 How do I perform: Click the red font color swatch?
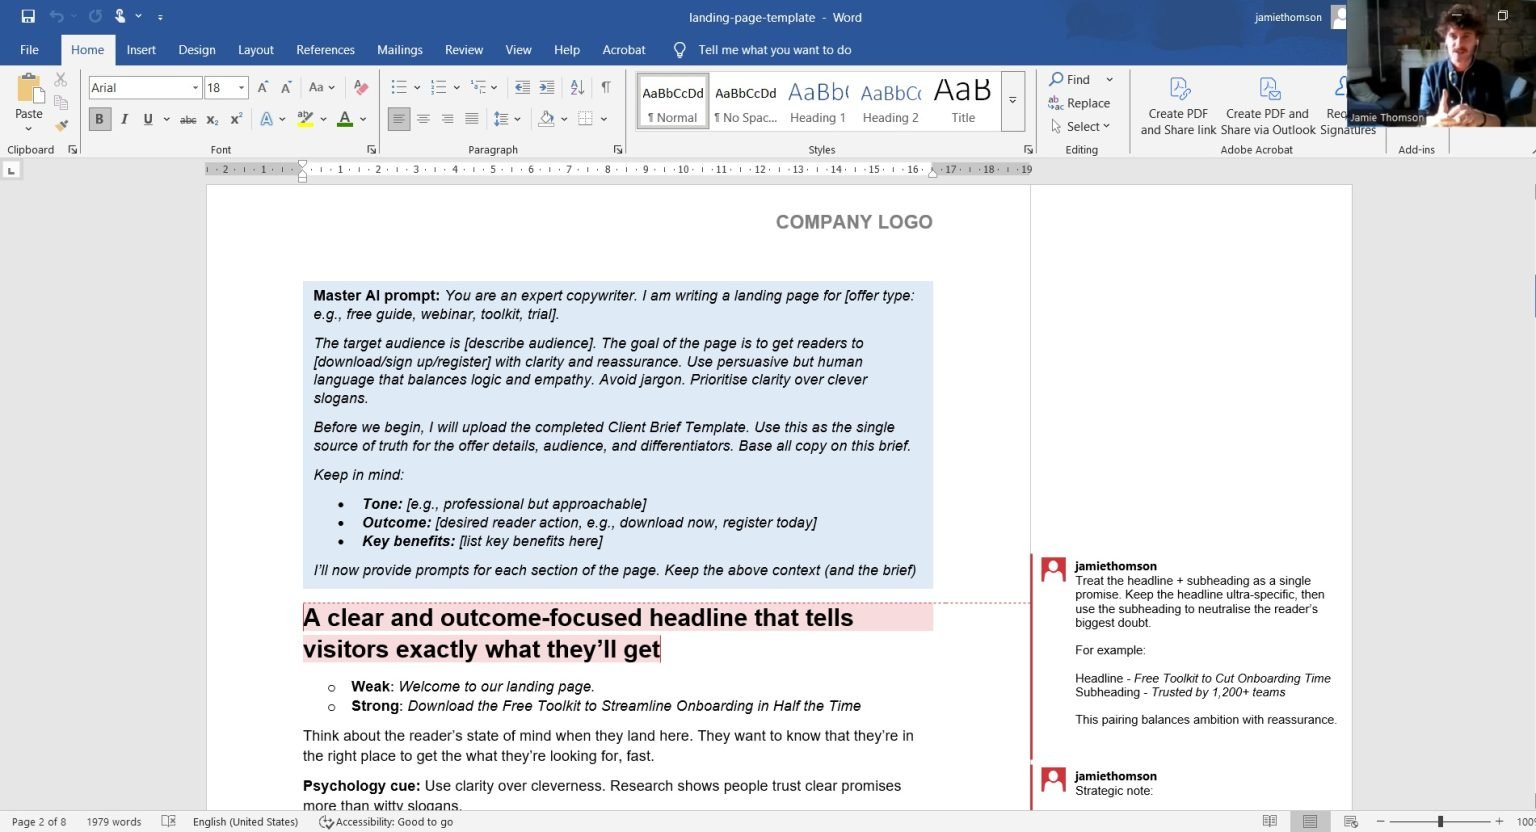345,119
